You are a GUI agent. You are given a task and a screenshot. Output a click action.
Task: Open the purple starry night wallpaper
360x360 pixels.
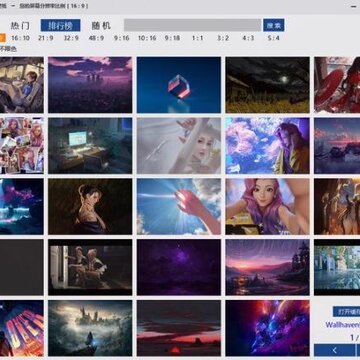(x=179, y=267)
